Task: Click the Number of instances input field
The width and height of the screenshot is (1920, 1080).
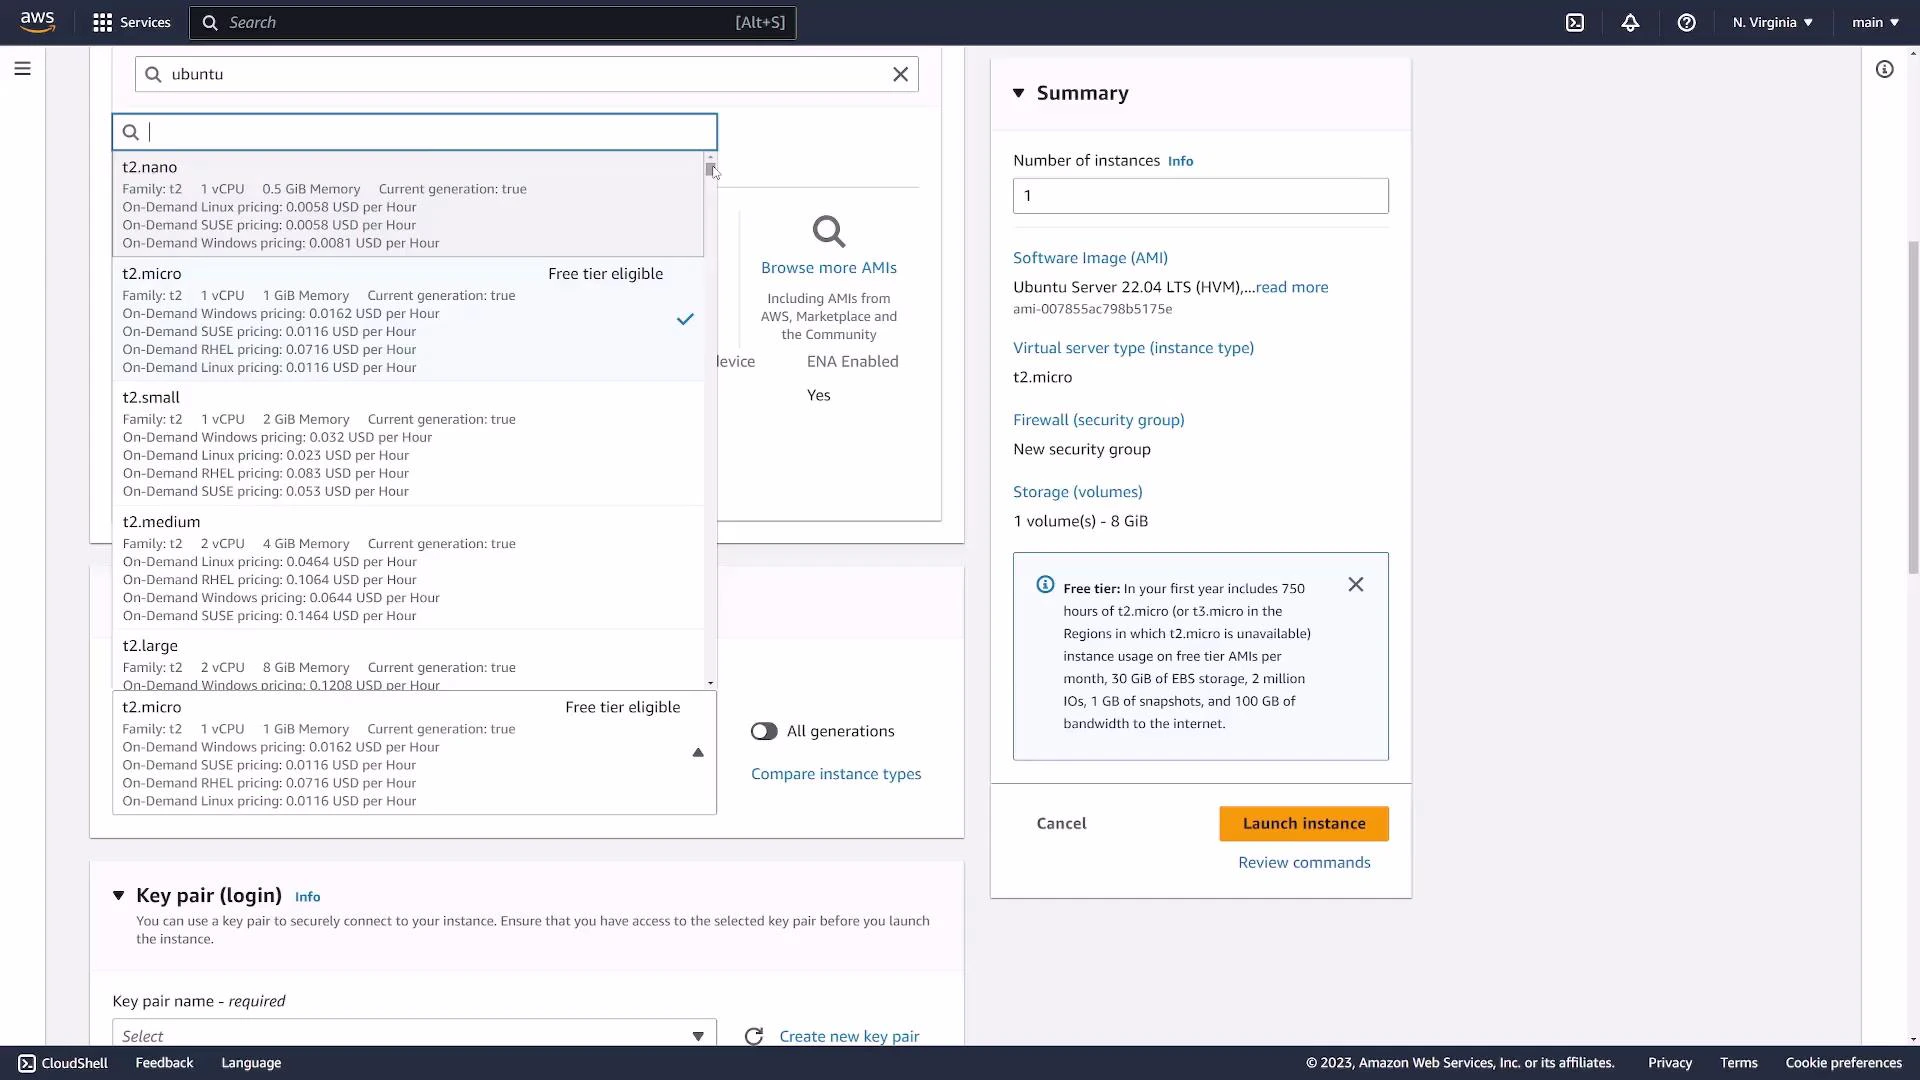Action: (x=1200, y=195)
